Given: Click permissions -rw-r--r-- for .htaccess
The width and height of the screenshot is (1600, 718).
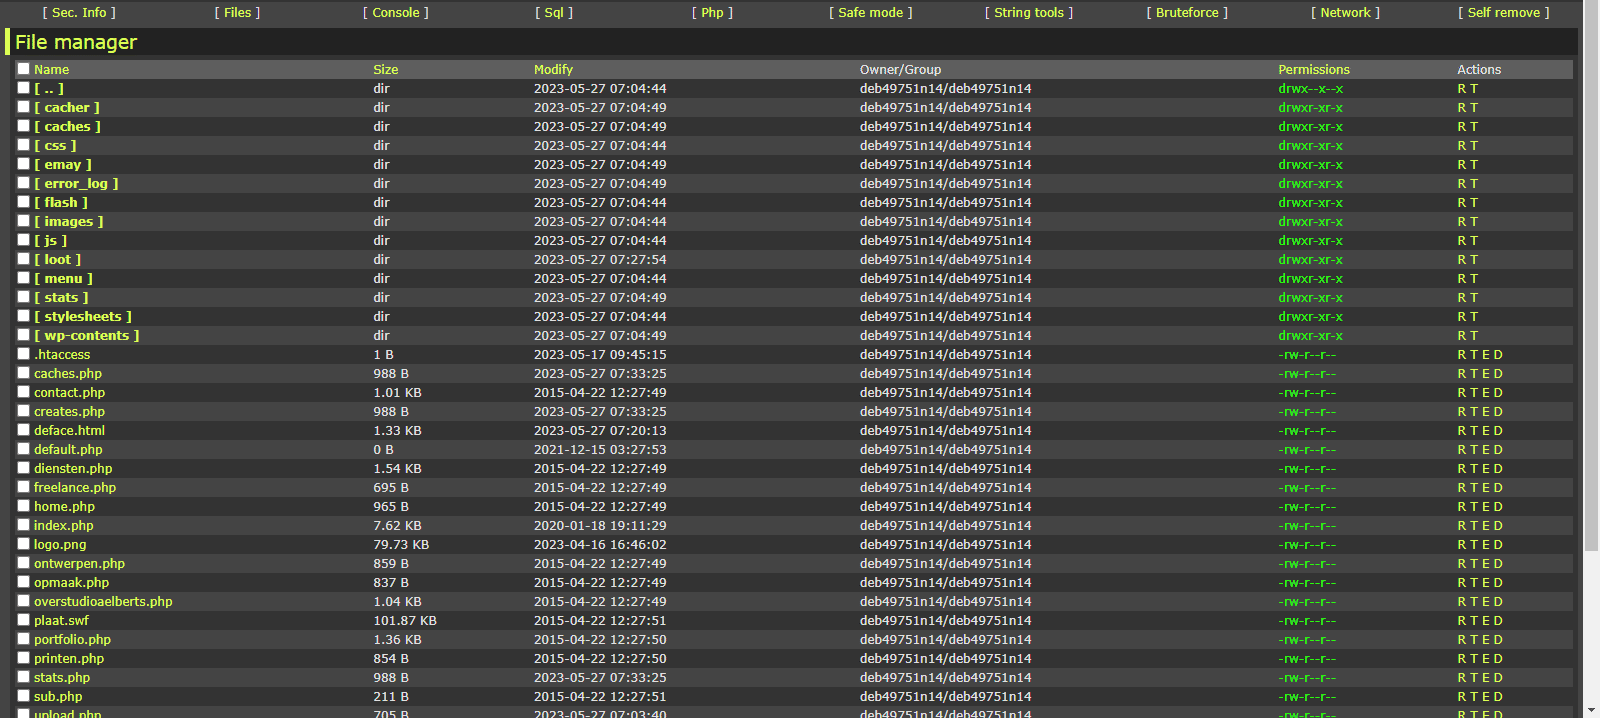Looking at the screenshot, I should pos(1307,355).
